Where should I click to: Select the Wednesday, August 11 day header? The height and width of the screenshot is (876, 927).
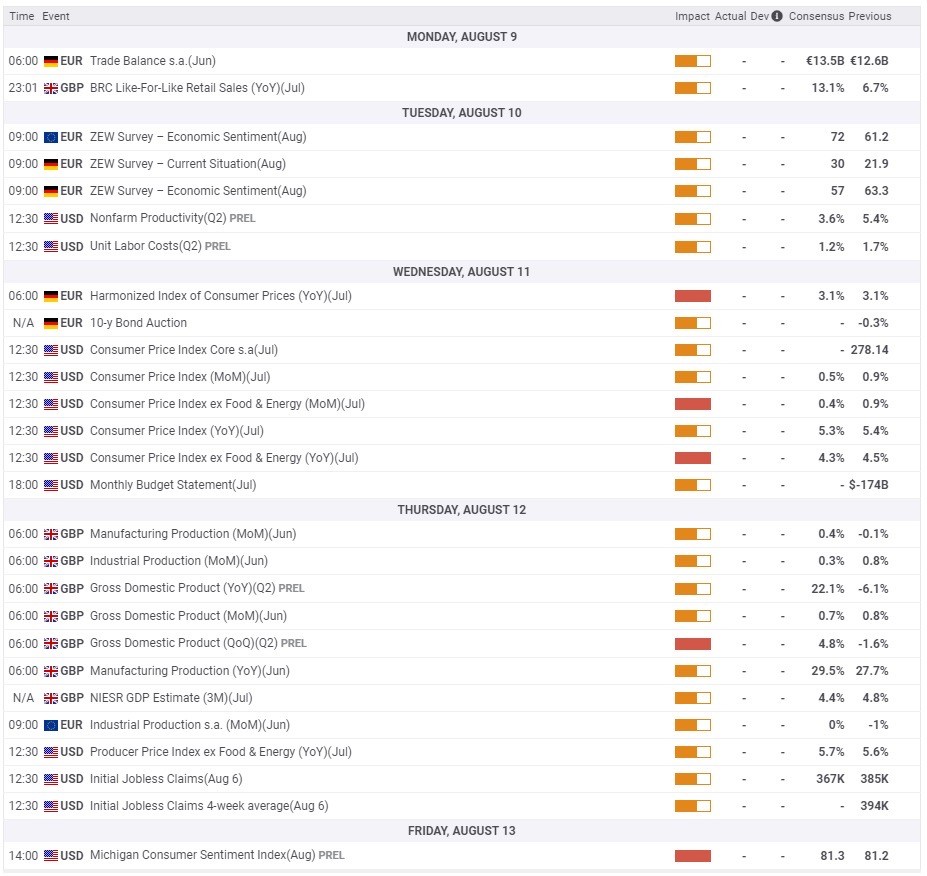[x=462, y=272]
